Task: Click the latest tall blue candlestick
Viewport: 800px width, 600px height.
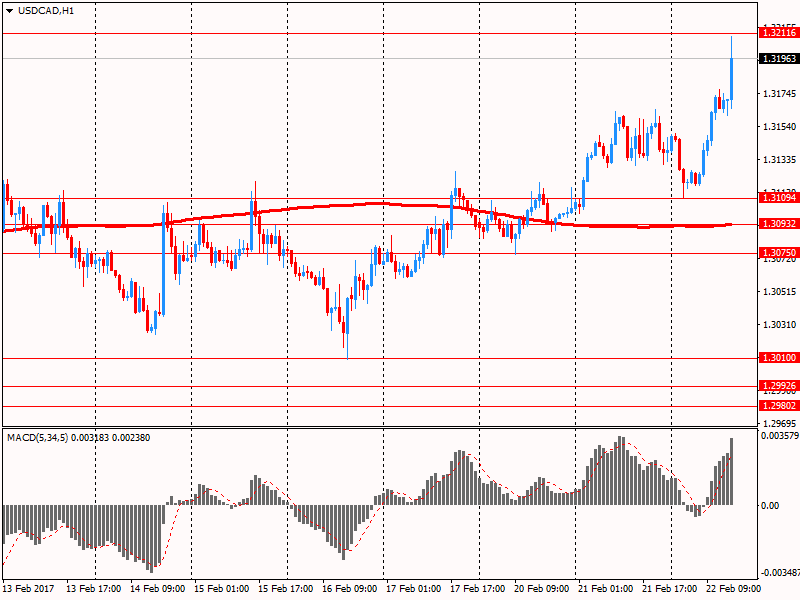Action: 732,78
